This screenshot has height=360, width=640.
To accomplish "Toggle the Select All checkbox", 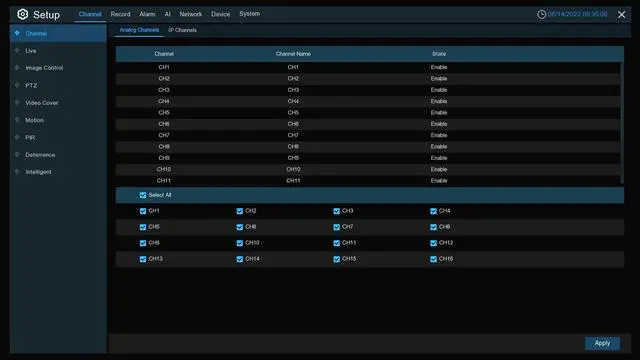I will tap(143, 195).
